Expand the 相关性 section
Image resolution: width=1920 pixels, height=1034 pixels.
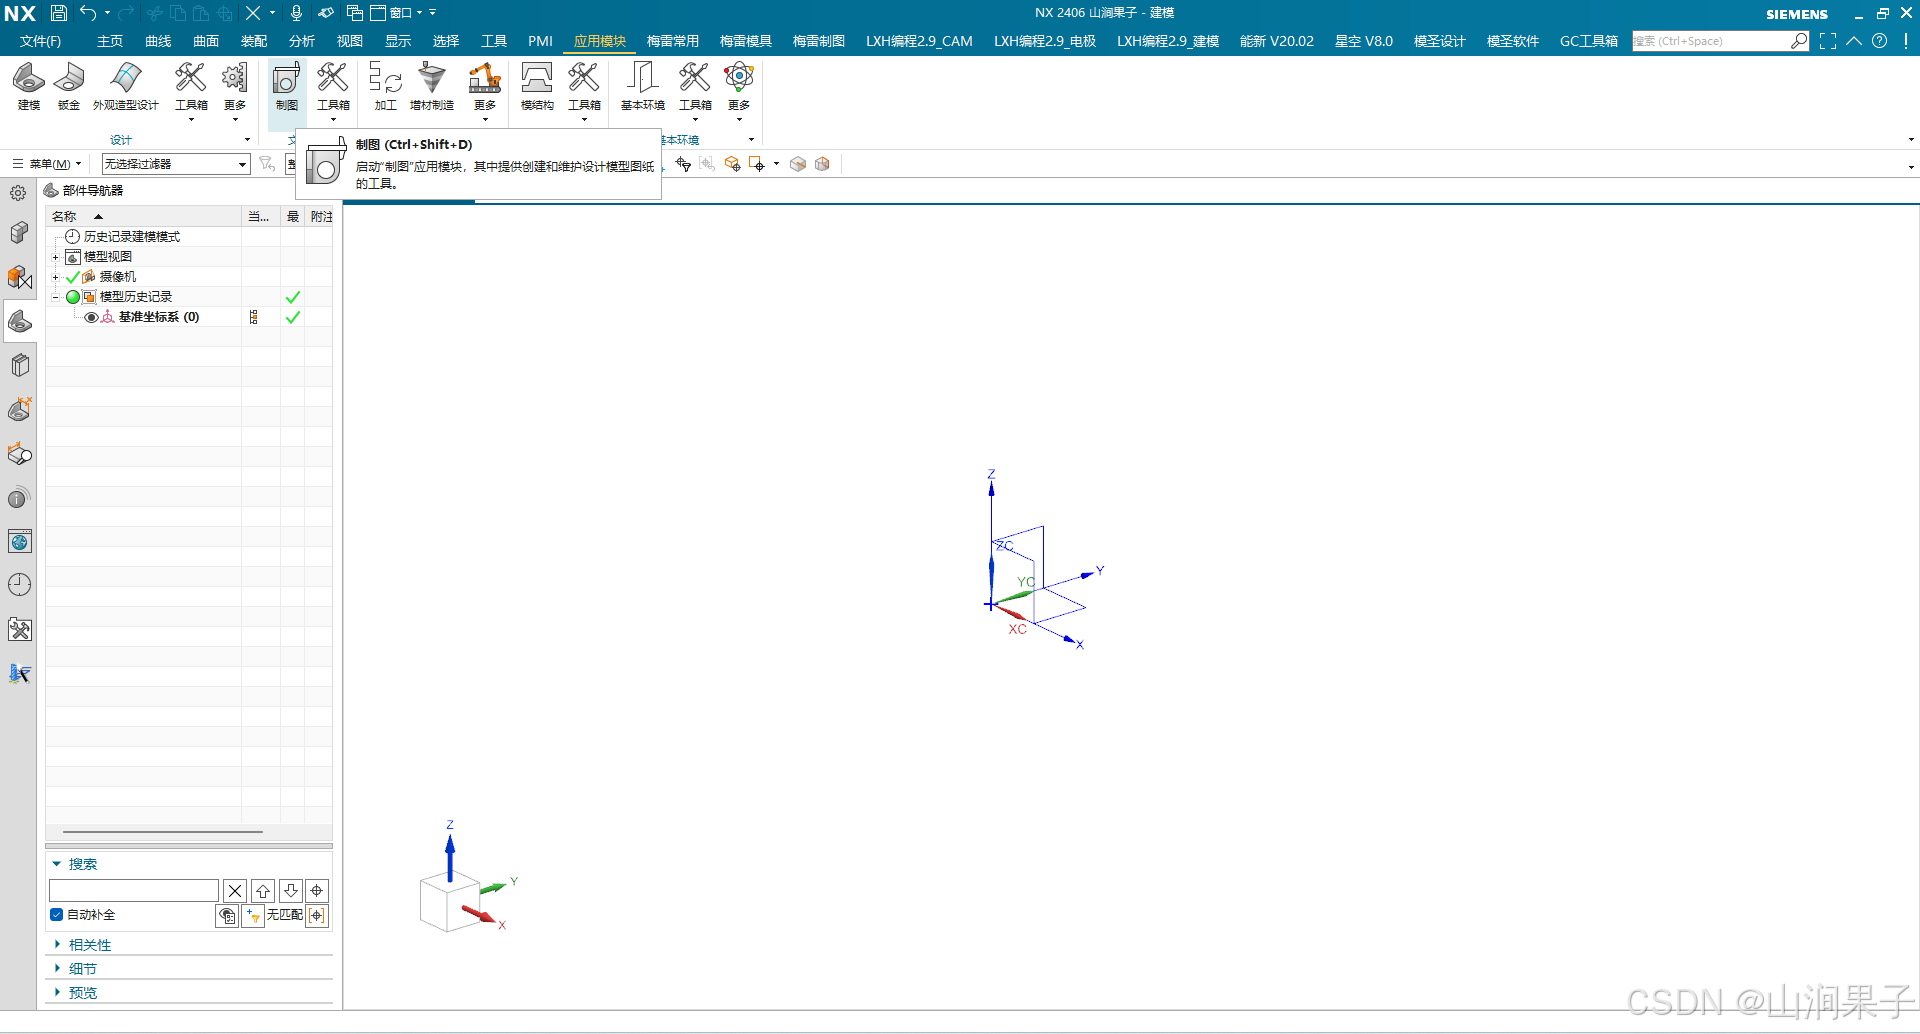[57, 945]
